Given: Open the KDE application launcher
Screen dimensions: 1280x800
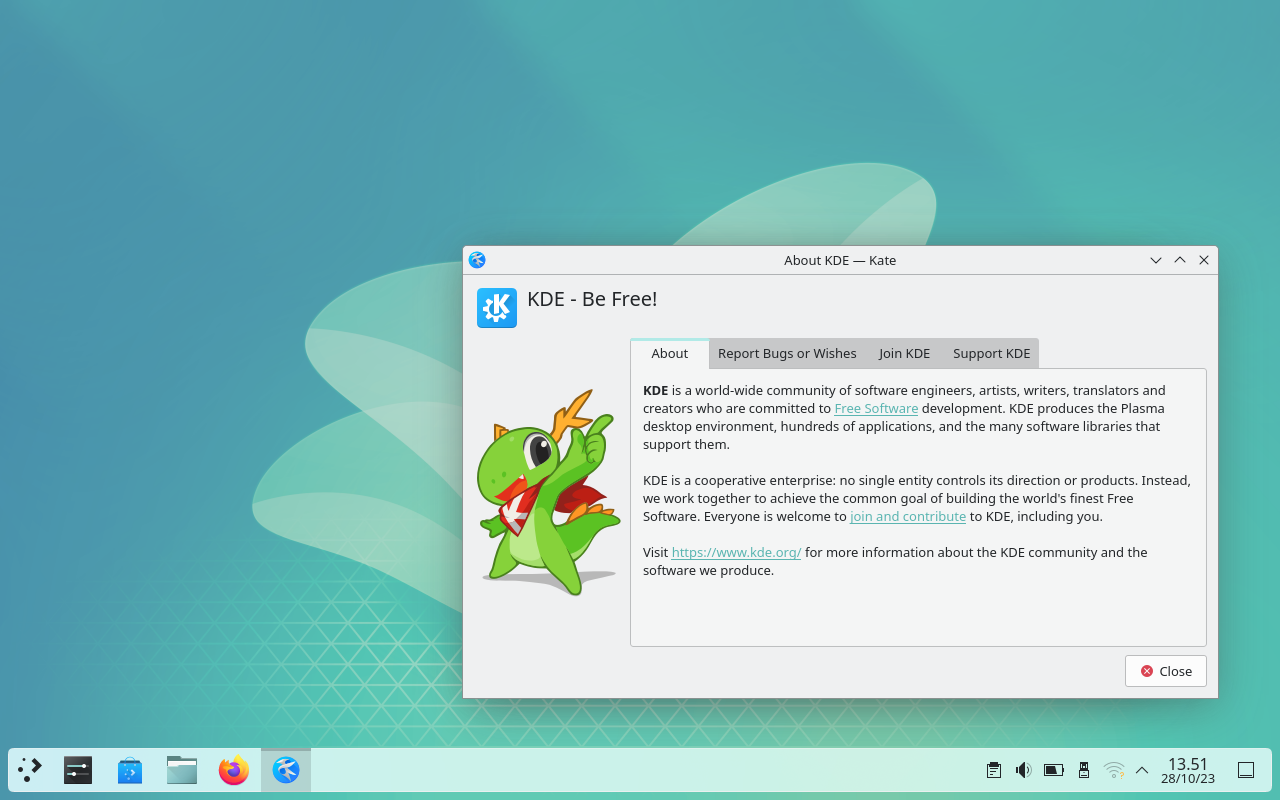Looking at the screenshot, I should (x=29, y=770).
